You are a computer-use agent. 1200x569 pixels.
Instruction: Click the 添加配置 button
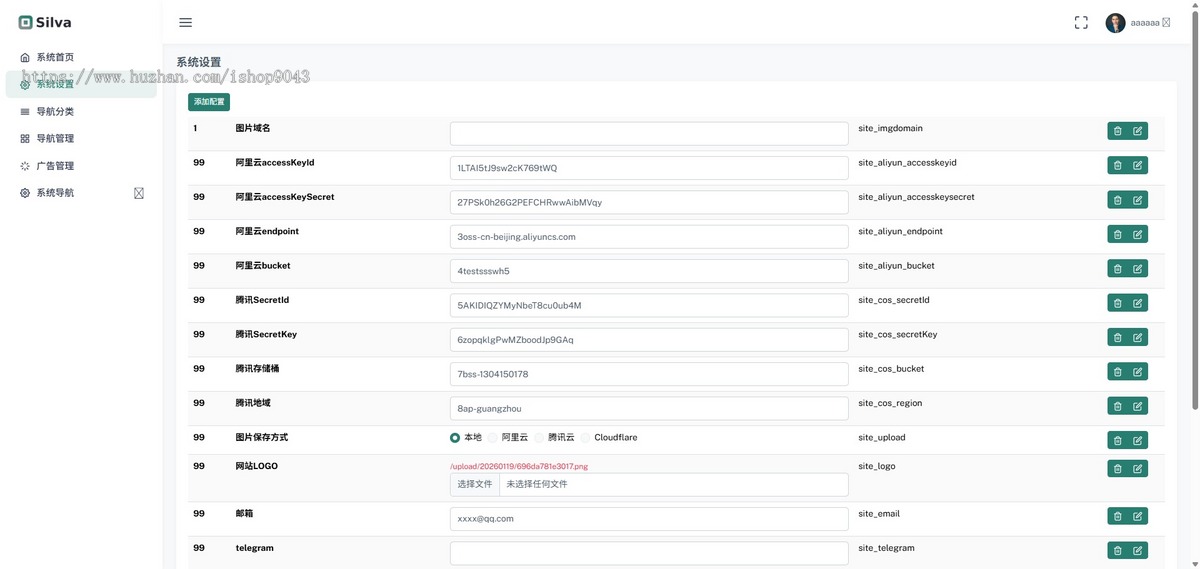(x=209, y=102)
